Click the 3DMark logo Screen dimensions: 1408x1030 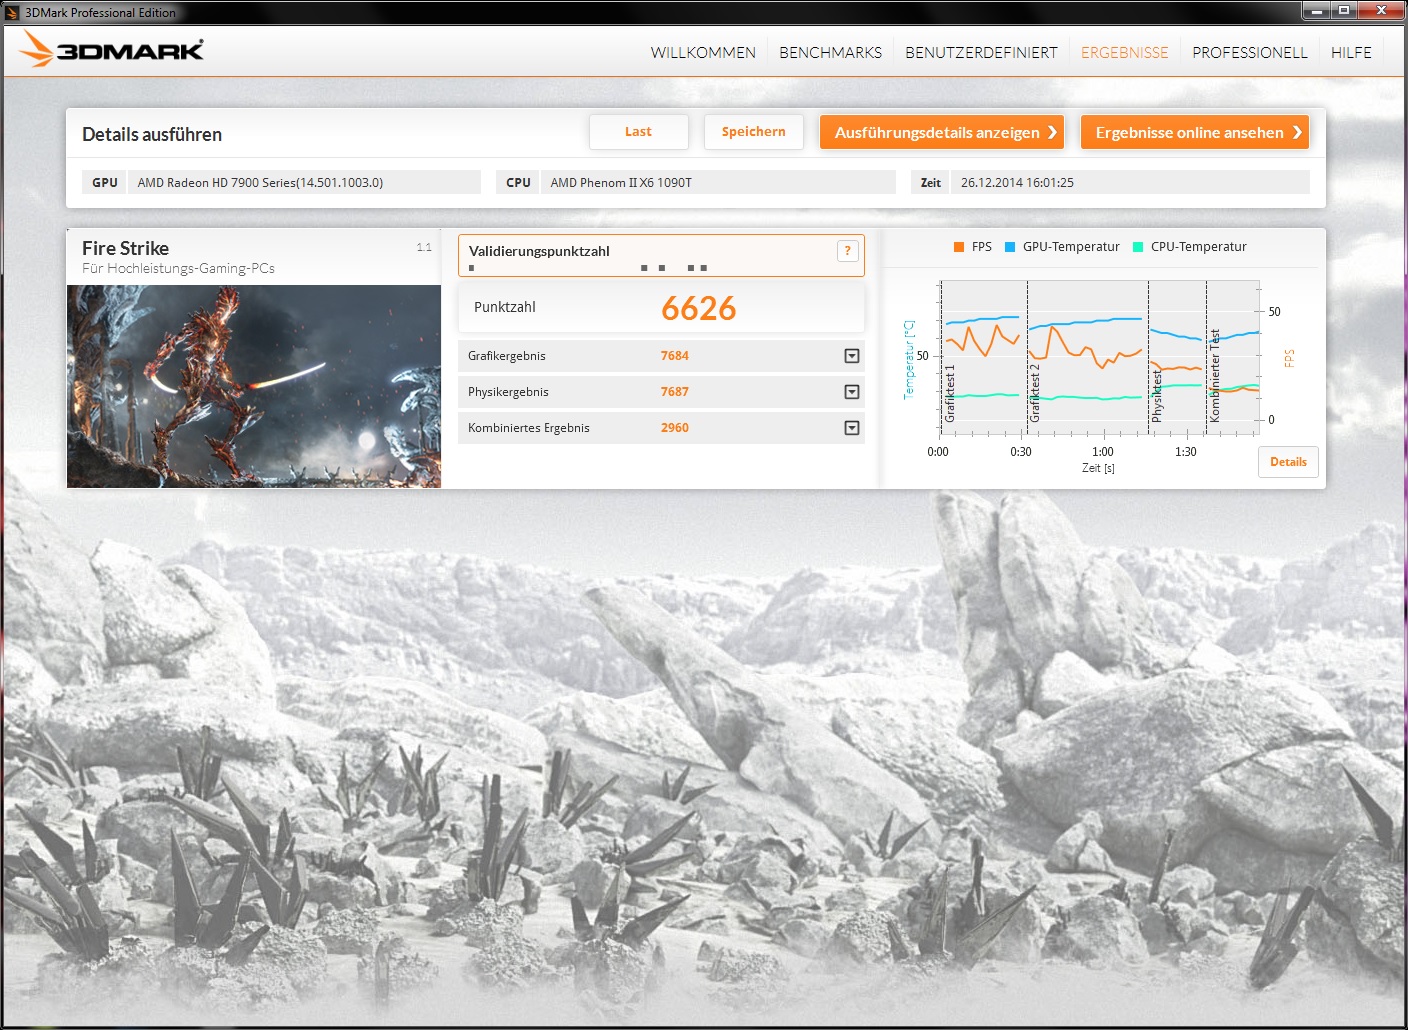[112, 49]
